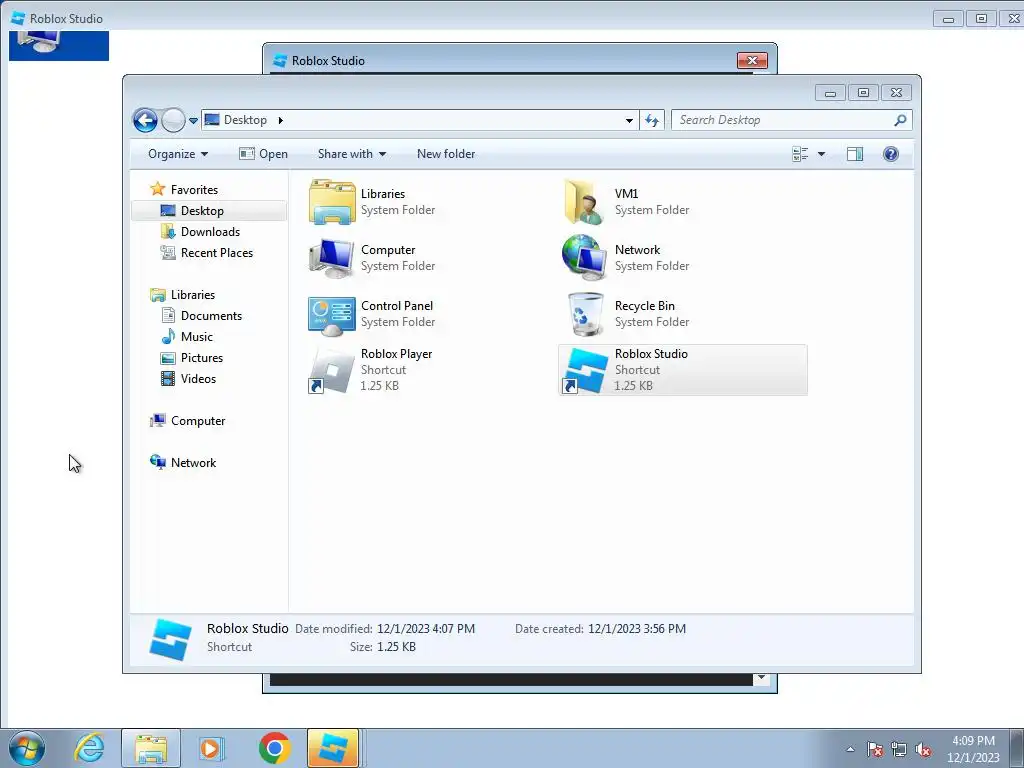Select Desktop in Favorites sidebar

209,211
